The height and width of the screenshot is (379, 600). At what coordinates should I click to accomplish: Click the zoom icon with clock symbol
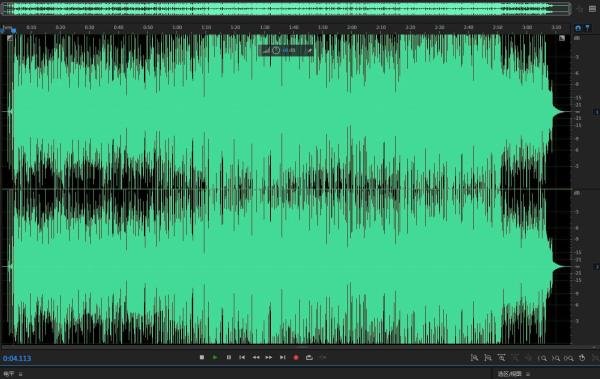pyautogui.click(x=582, y=358)
